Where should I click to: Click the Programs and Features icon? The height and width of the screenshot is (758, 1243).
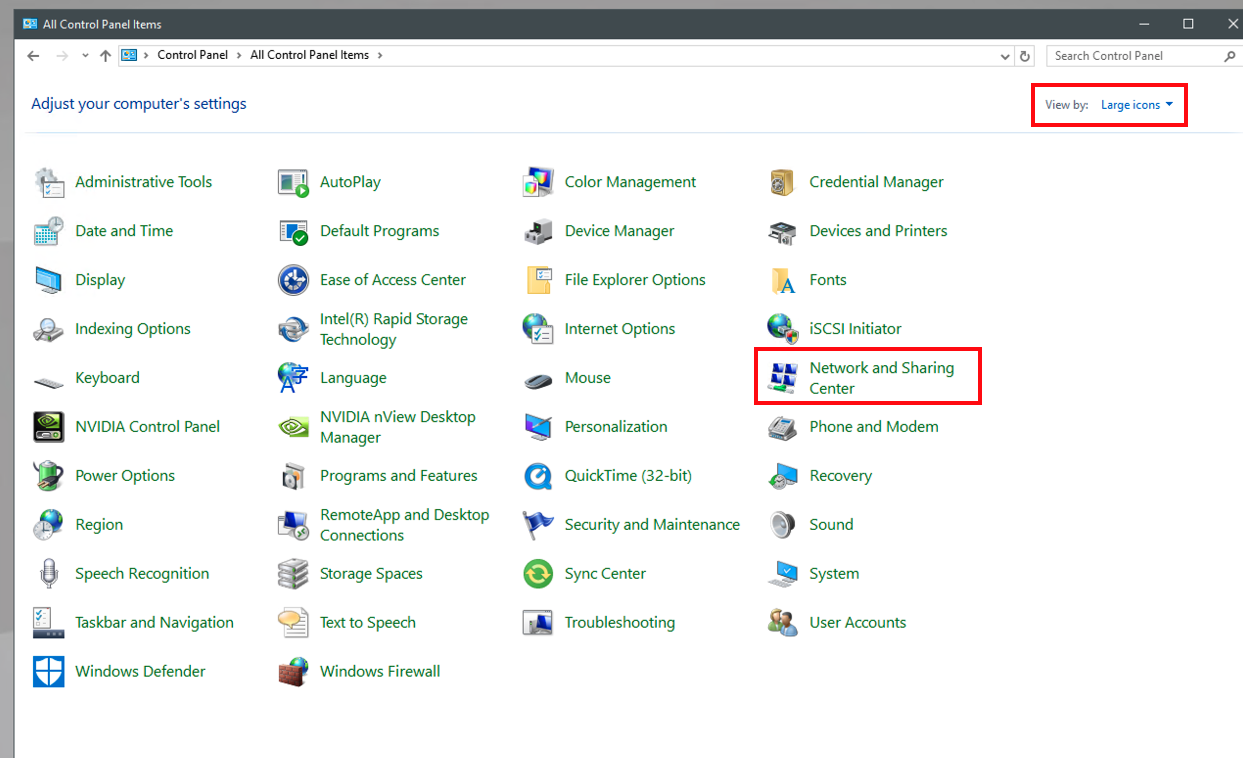click(293, 476)
